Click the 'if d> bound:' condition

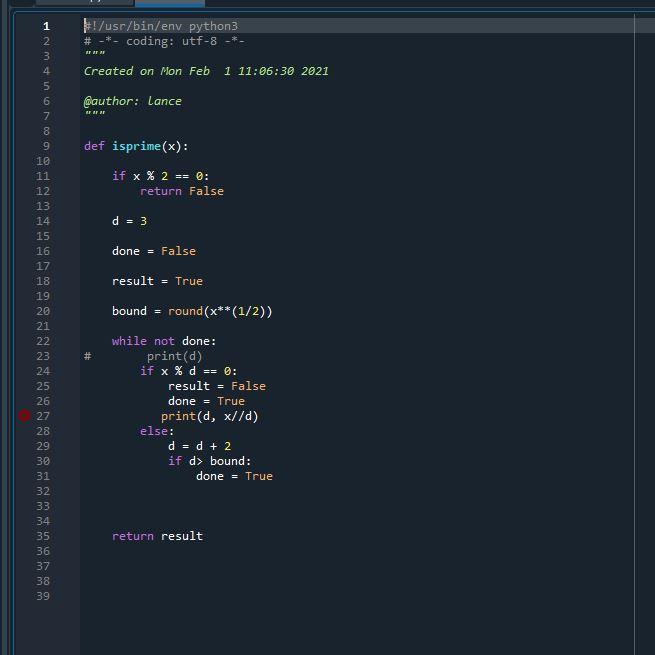click(210, 461)
